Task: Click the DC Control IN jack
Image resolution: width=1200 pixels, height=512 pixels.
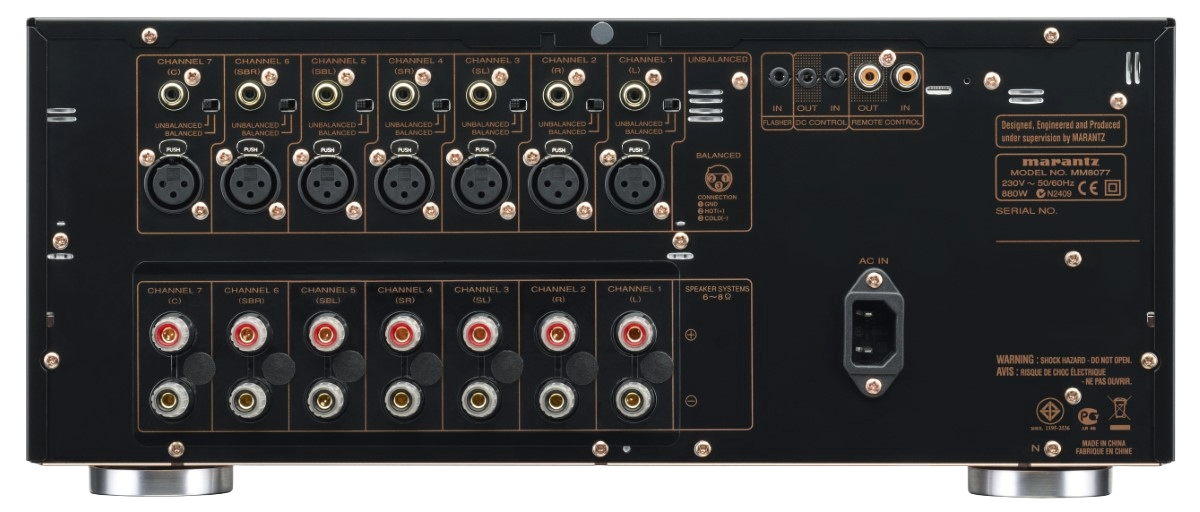Action: point(833,75)
